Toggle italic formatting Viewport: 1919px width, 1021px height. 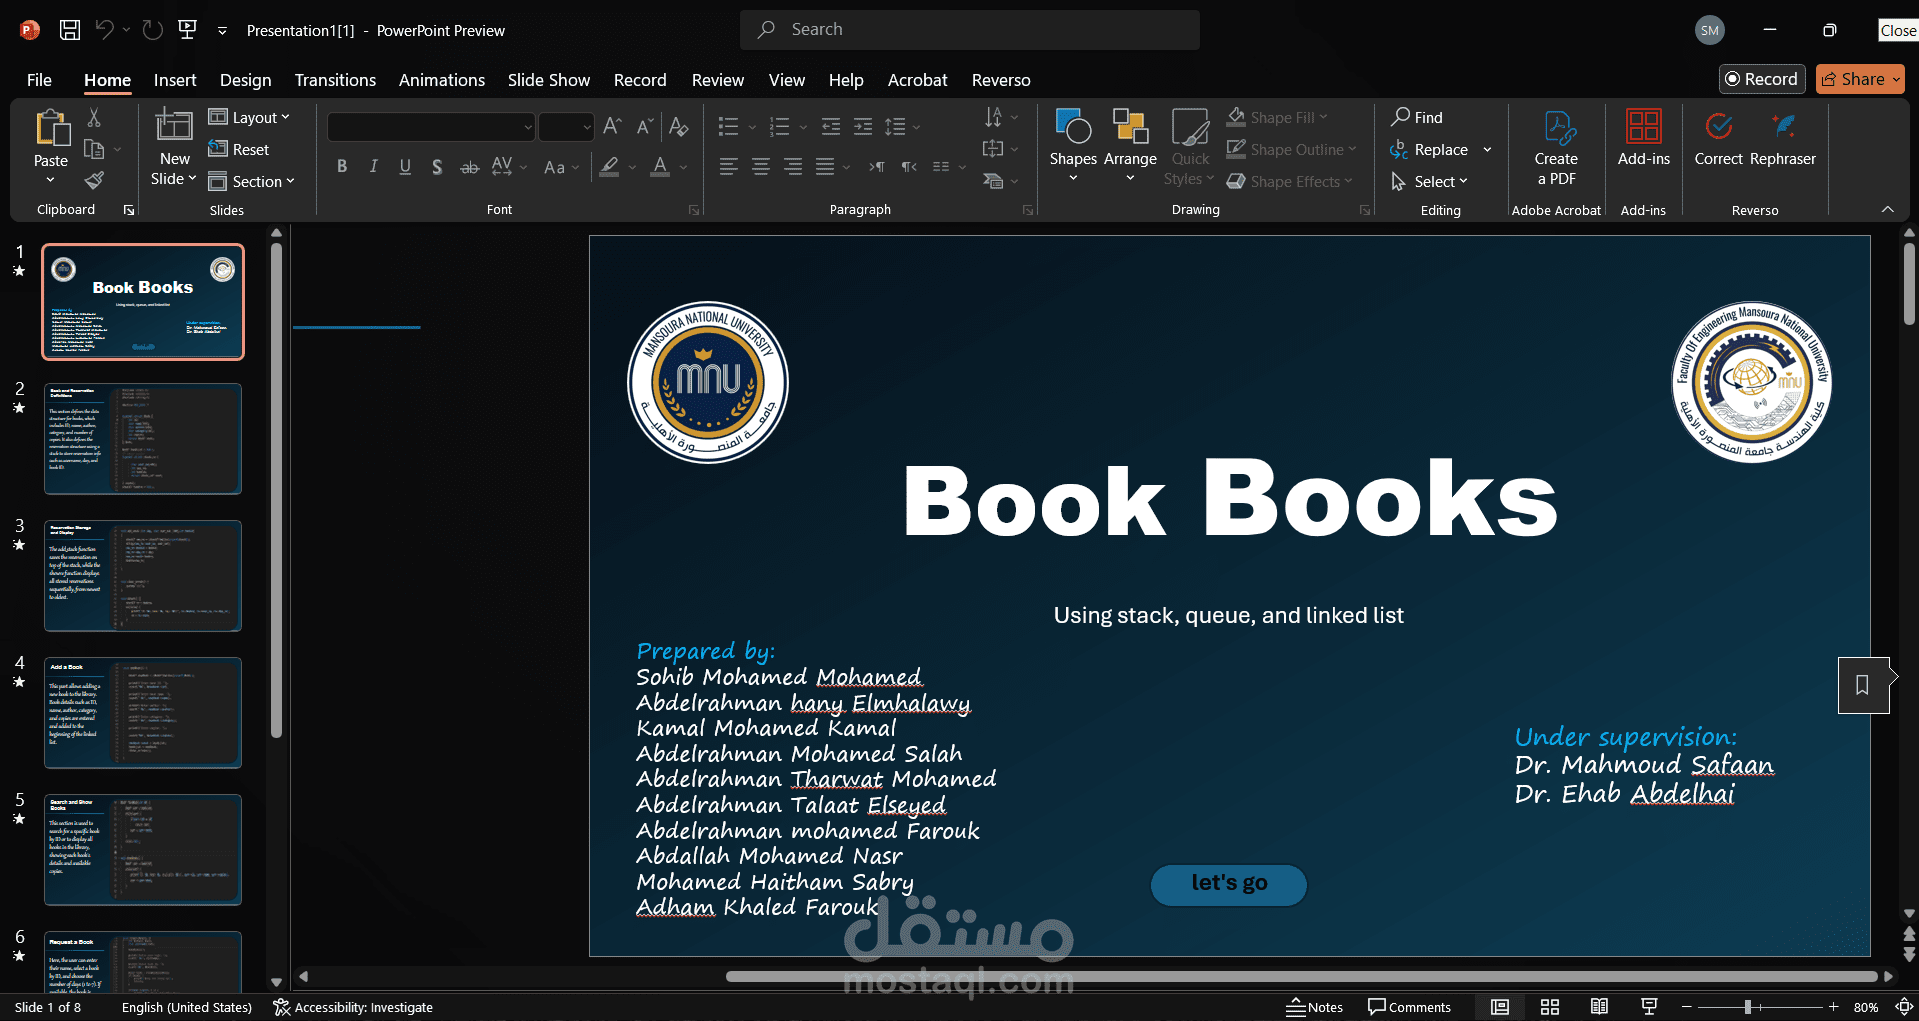373,167
